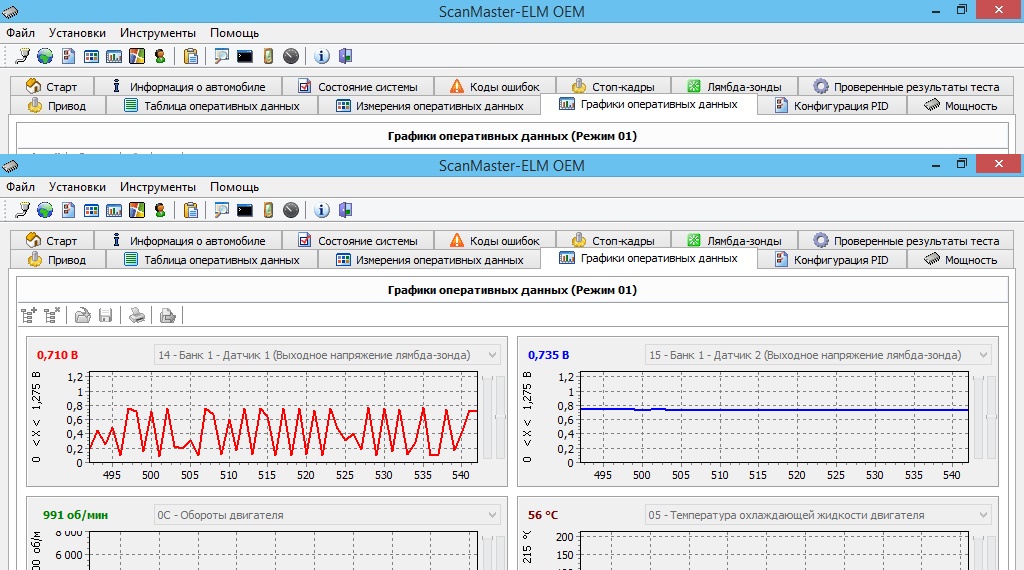1024x570 pixels.
Task: Click the clipboard icon in lower window toolbar
Action: tap(190, 210)
